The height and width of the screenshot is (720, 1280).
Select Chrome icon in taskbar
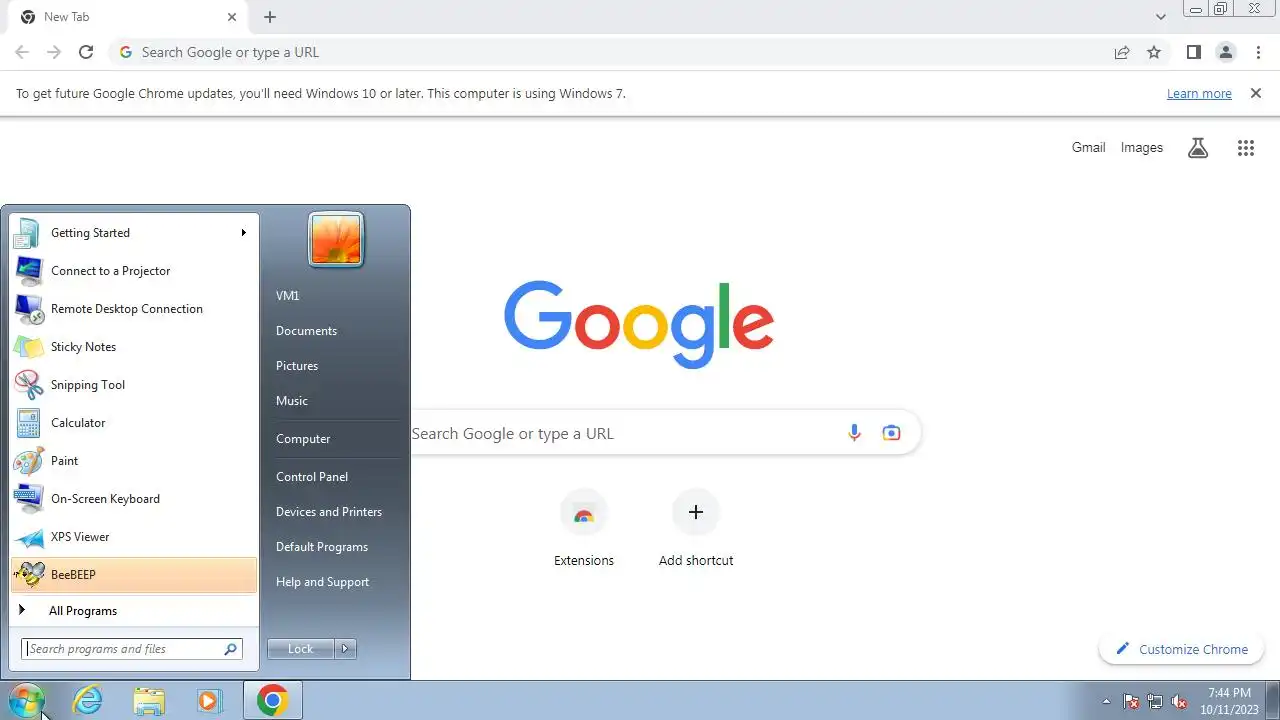pos(272,701)
